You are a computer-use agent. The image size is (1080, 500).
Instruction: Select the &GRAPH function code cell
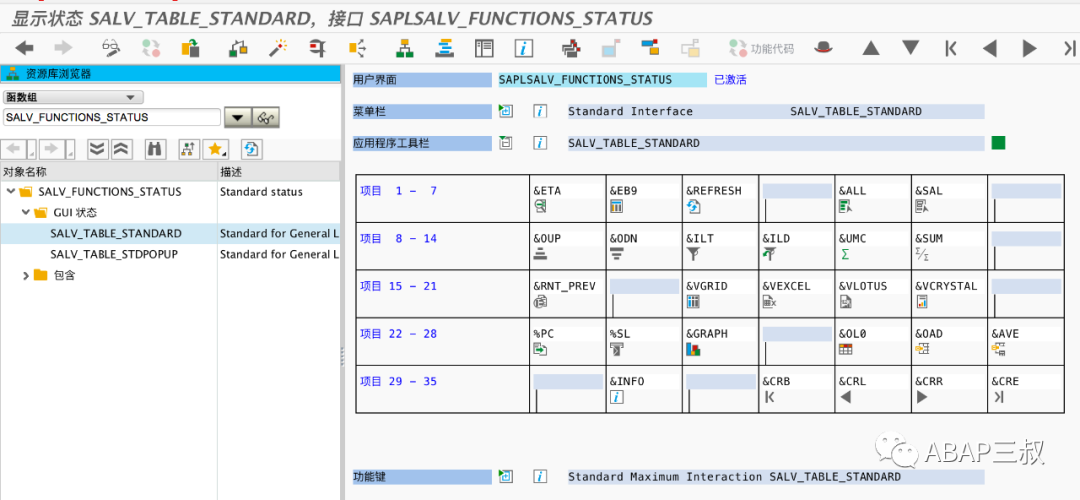720,341
